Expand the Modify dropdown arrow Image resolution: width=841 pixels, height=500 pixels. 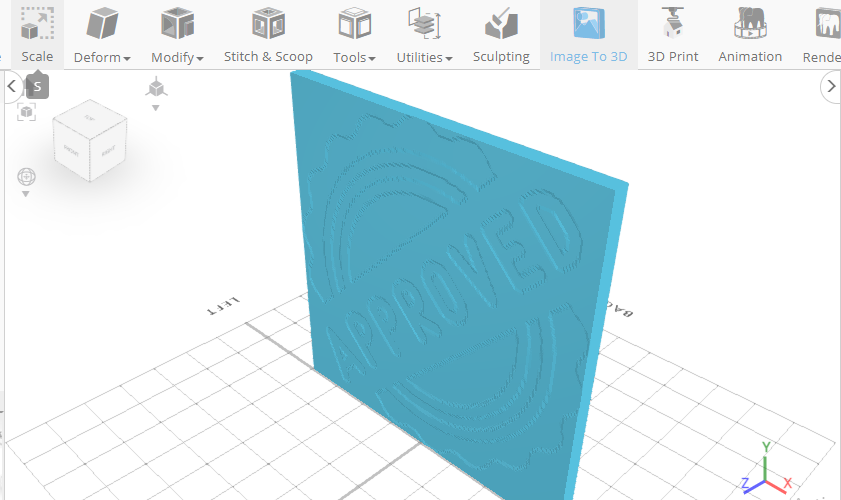(200, 58)
